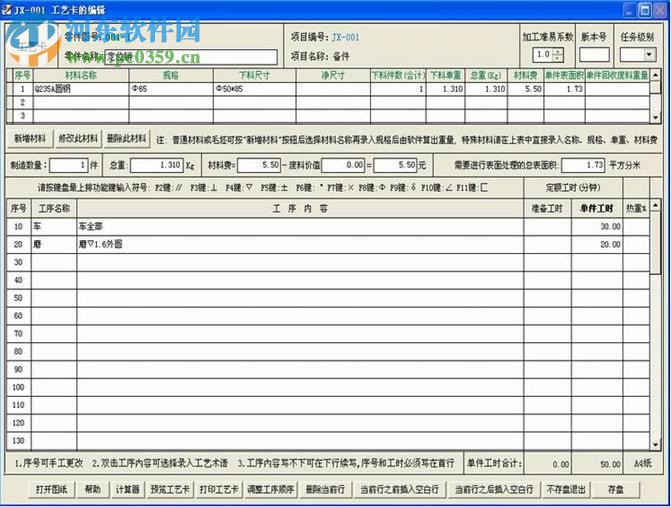Select material cell Q235A圆钢

pyautogui.click(x=81, y=89)
